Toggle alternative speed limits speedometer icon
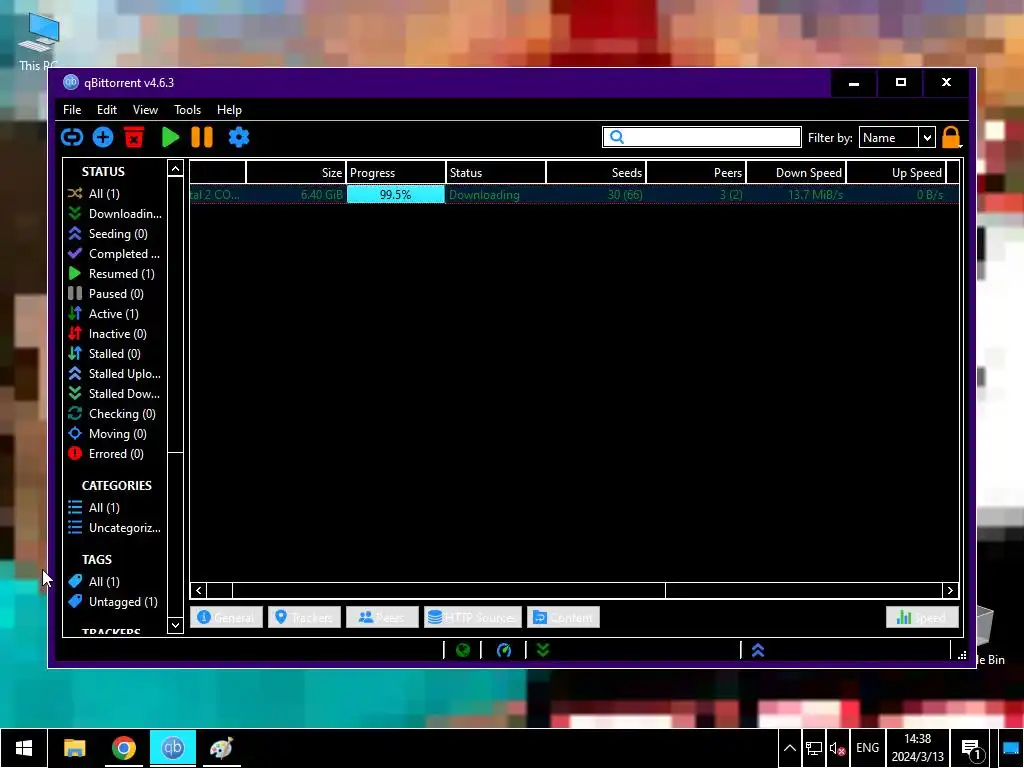Screen dimensions: 1024x768 [x=504, y=650]
